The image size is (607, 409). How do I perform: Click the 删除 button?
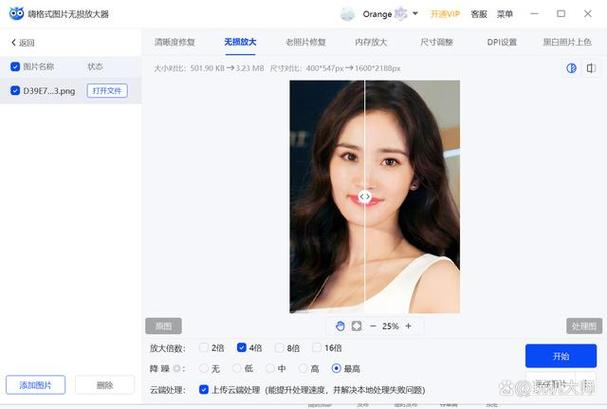(105, 385)
